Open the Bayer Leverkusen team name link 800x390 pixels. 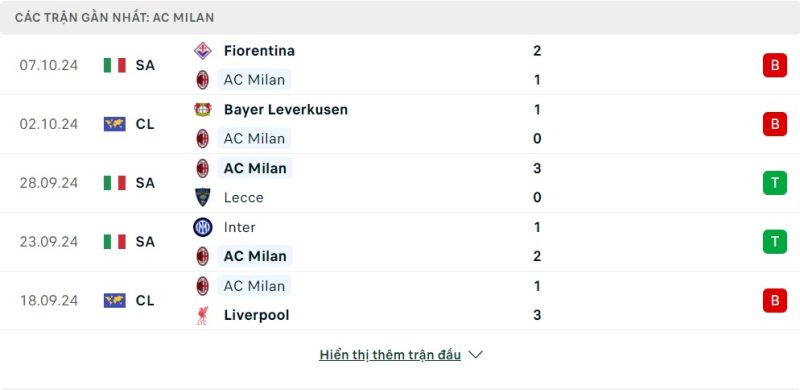click(x=286, y=109)
